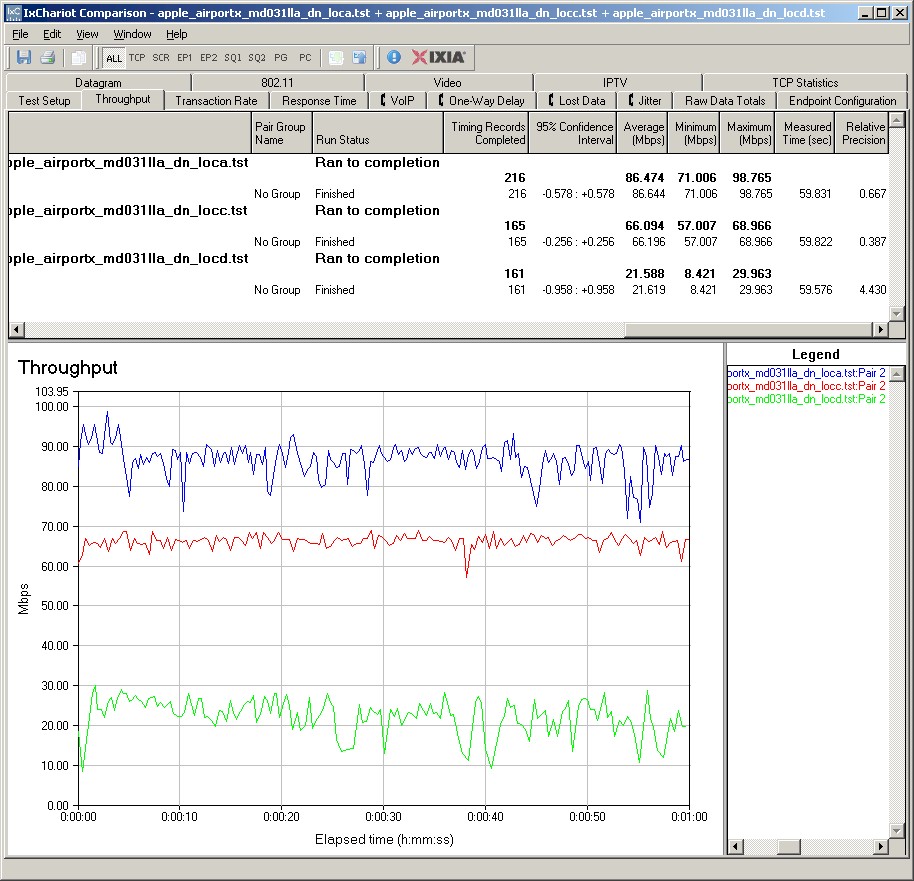Select the SCR filter button
This screenshot has height=881, width=914.
point(161,58)
